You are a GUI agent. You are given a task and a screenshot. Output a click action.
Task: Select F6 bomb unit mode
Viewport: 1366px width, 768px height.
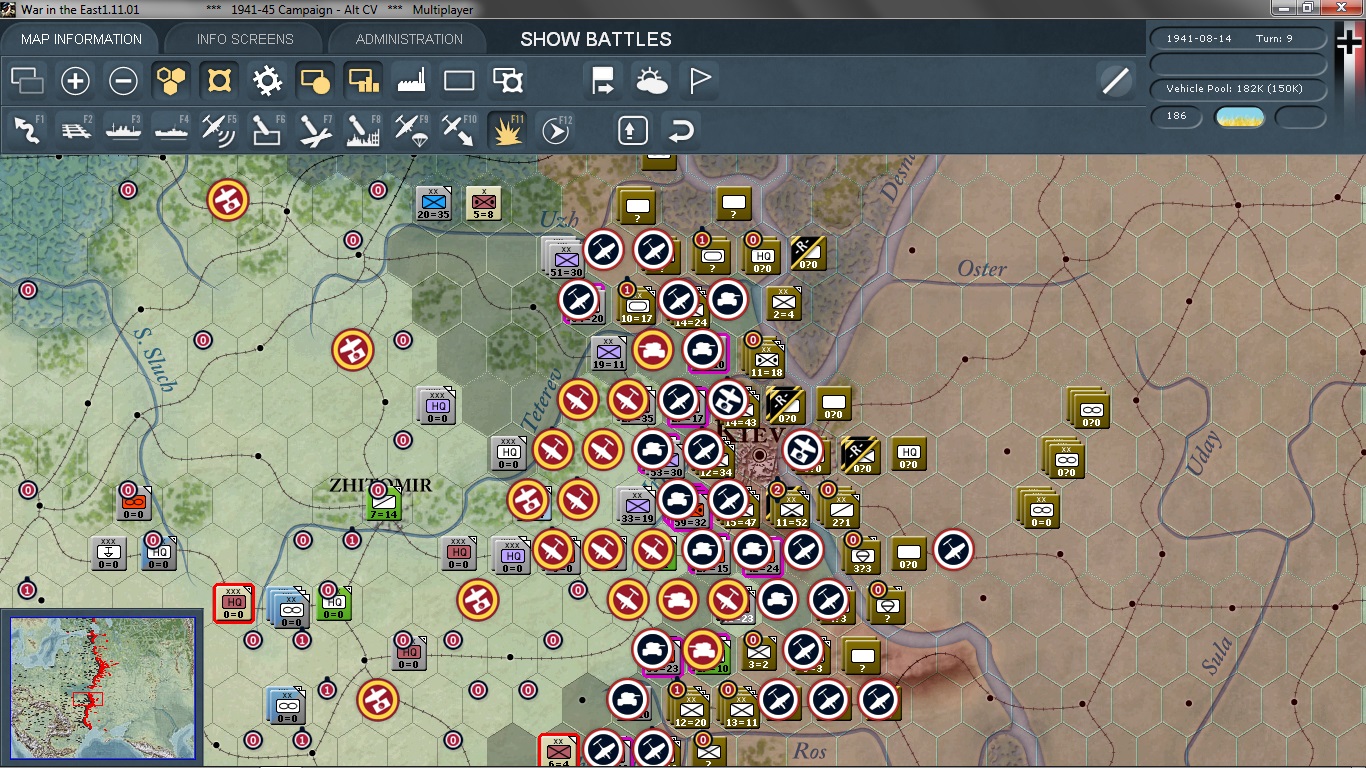(x=267, y=130)
